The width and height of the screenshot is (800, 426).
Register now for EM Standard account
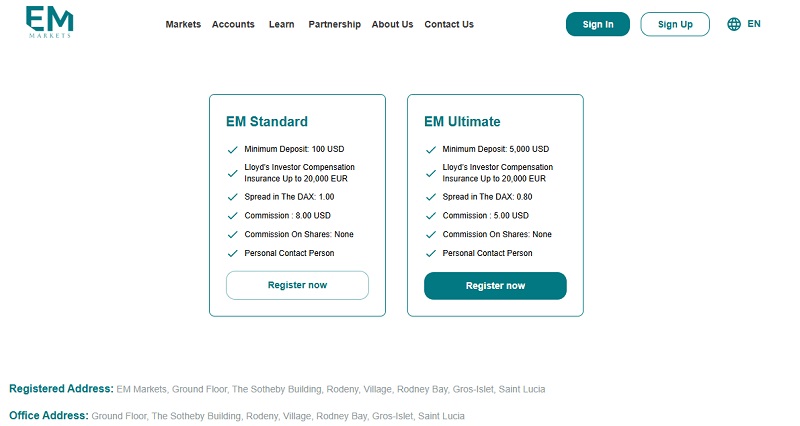297,285
